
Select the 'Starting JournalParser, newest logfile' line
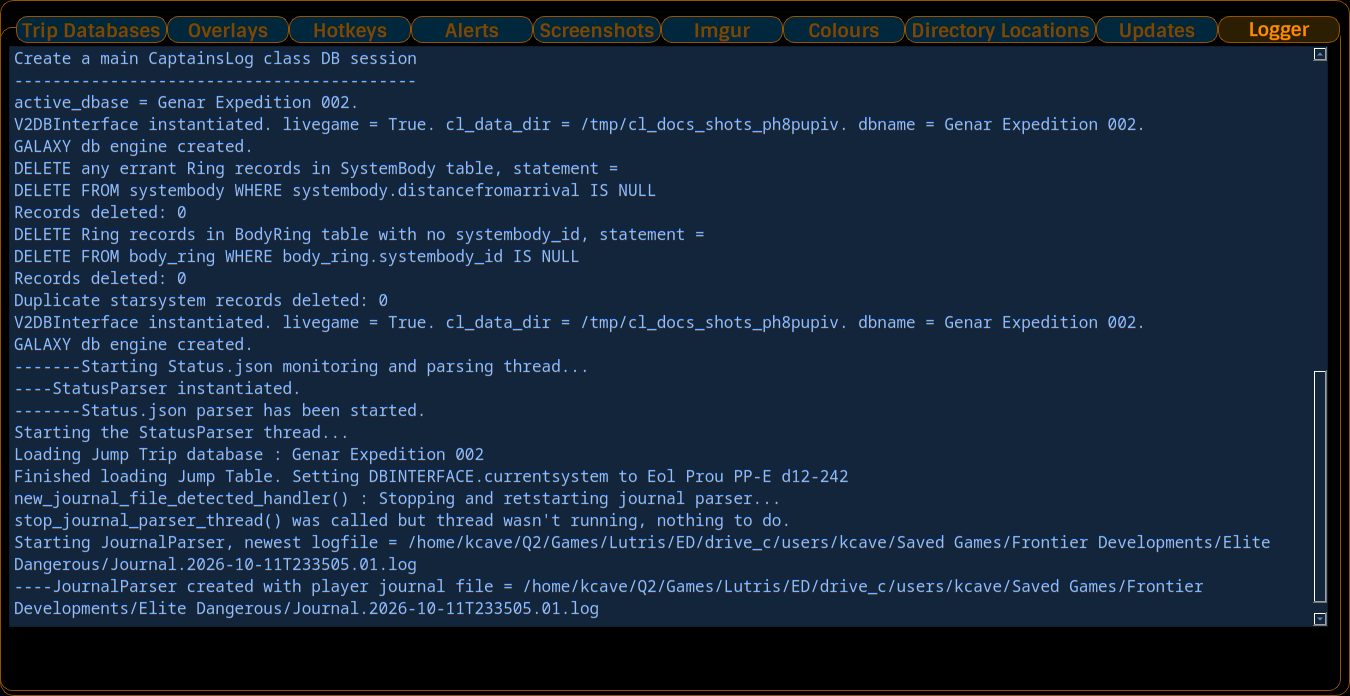[x=642, y=553]
